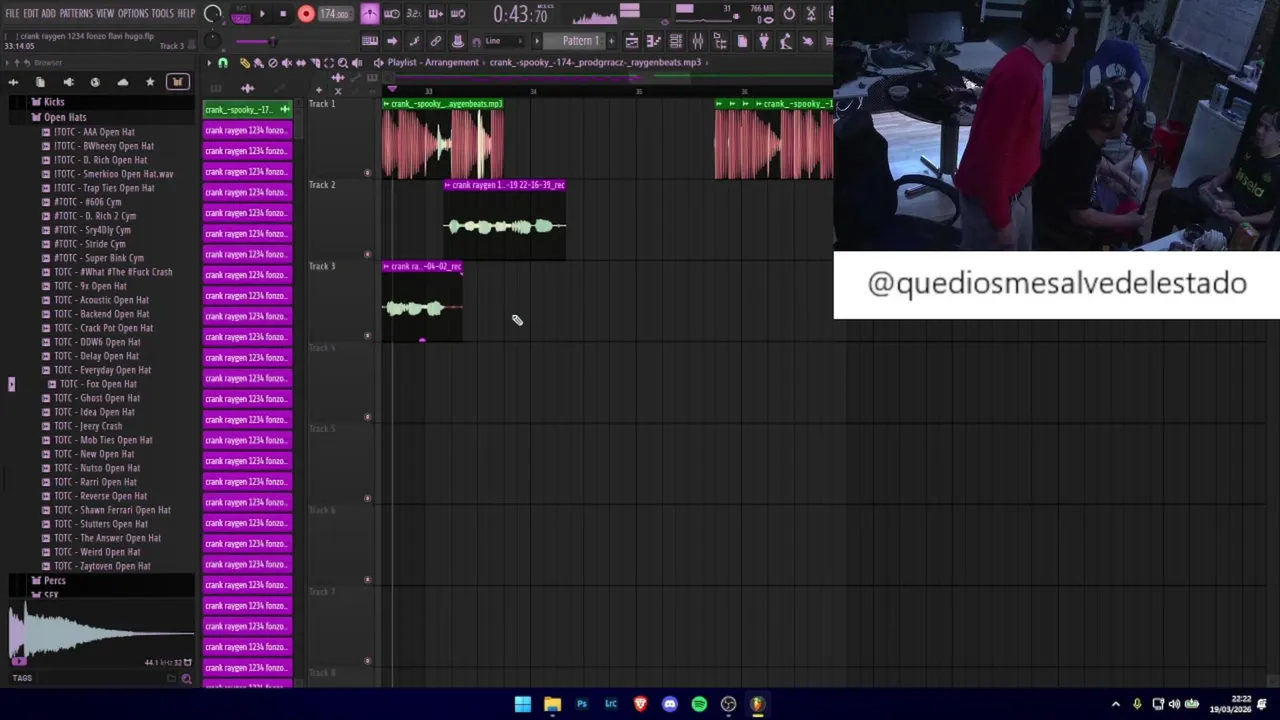This screenshot has width=1280, height=720.
Task: Click the audio clip on Track 3
Action: (x=422, y=301)
